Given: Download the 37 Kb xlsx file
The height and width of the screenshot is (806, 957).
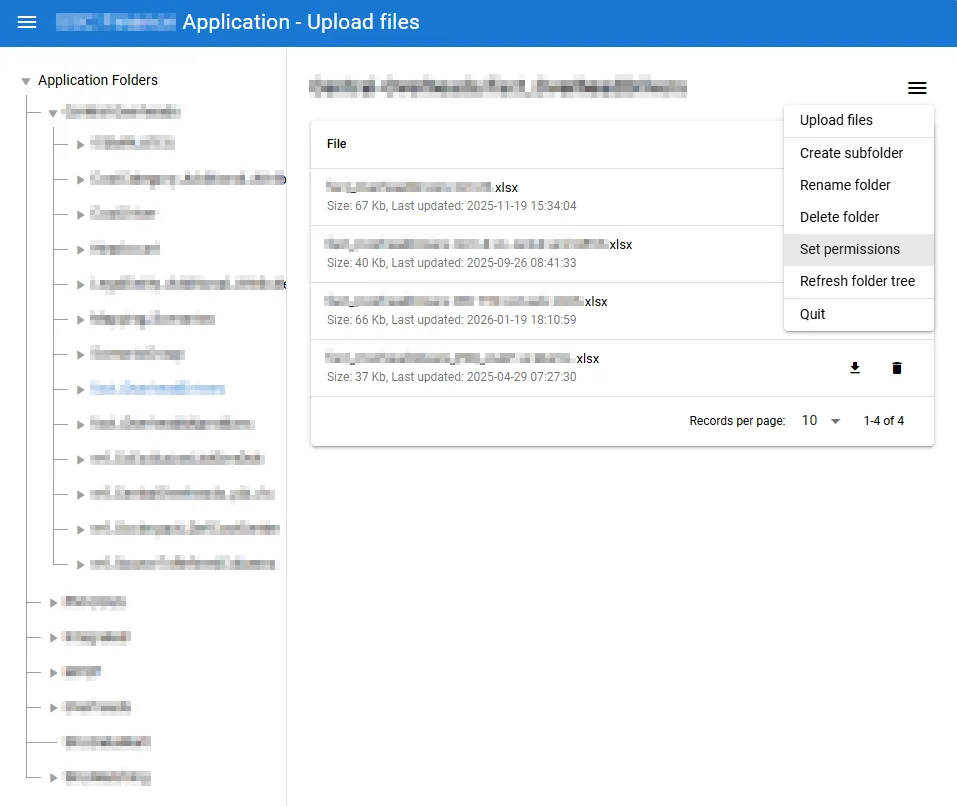Looking at the screenshot, I should tap(855, 368).
